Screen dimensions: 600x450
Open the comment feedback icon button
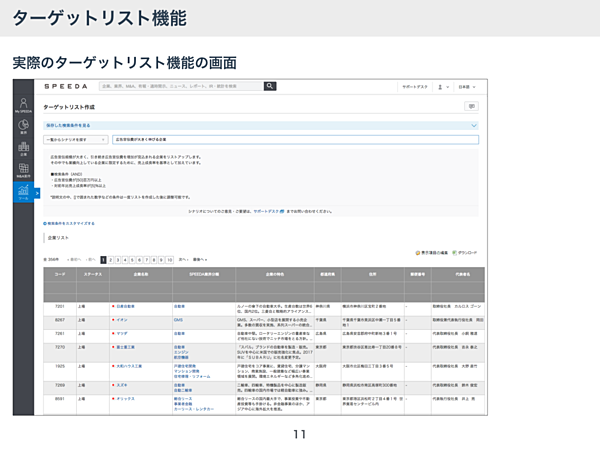[471, 106]
